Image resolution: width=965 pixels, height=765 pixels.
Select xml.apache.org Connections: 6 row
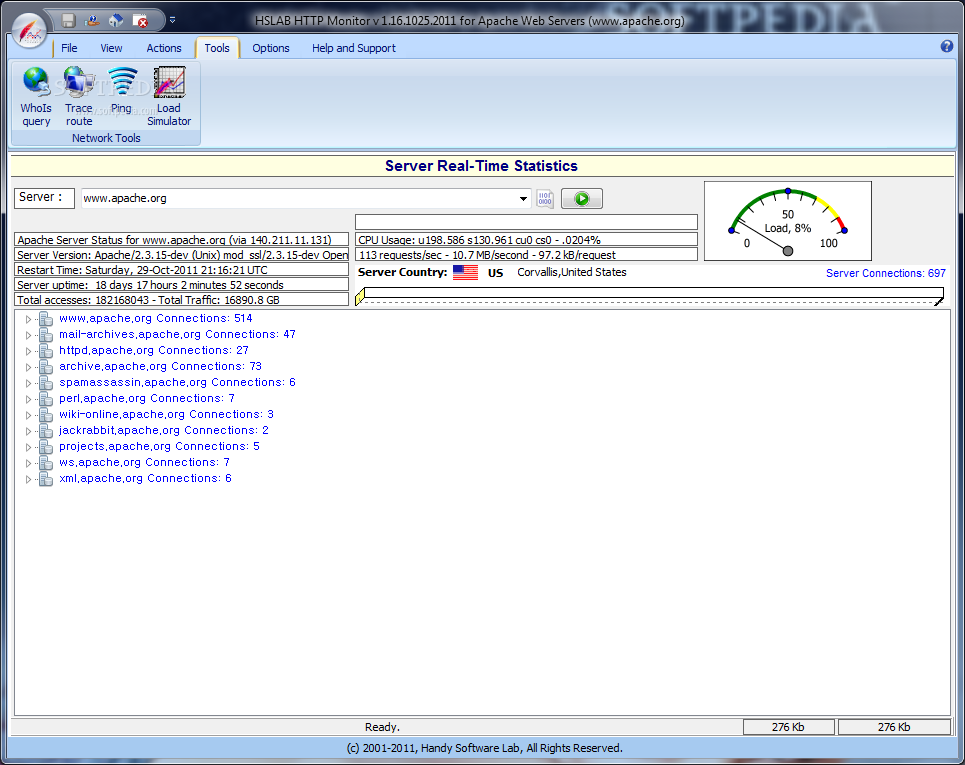145,478
